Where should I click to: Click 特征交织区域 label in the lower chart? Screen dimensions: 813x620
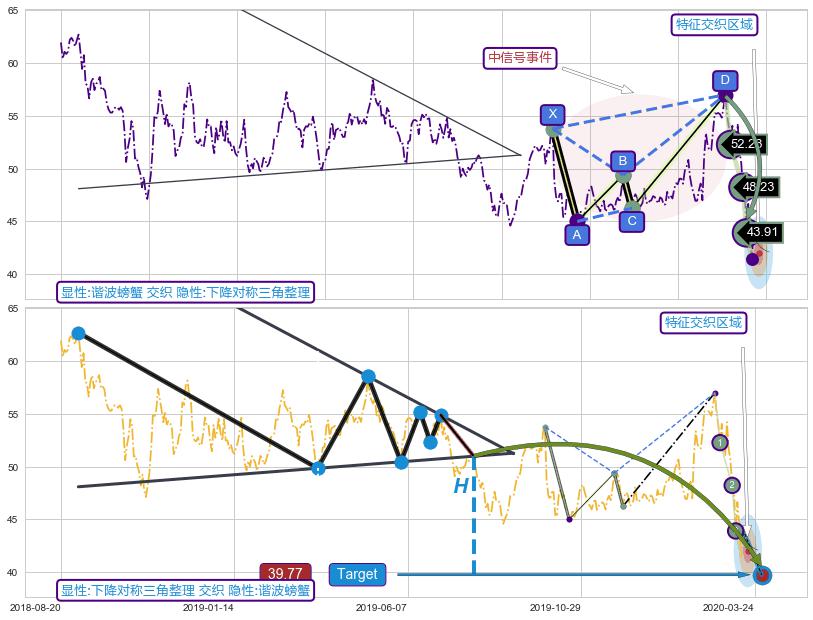(x=704, y=322)
